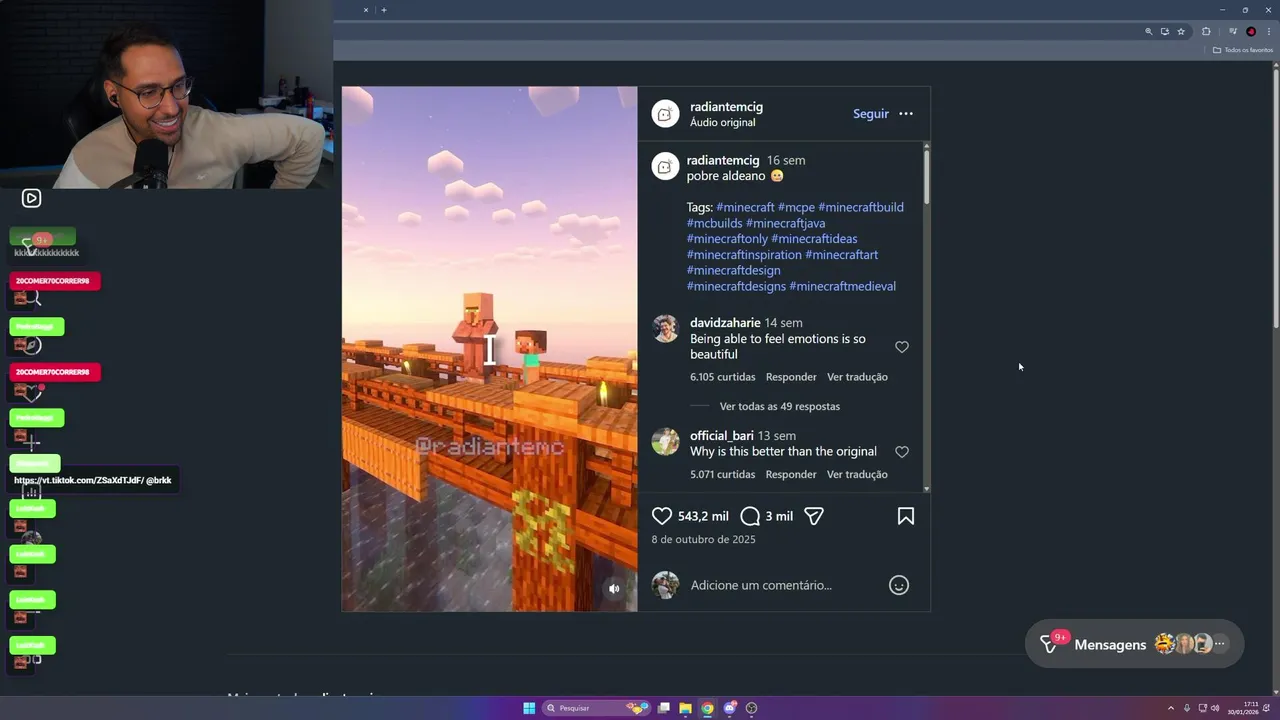Open the Mensagens floating panel
This screenshot has height=720, width=1280.
coord(1134,644)
